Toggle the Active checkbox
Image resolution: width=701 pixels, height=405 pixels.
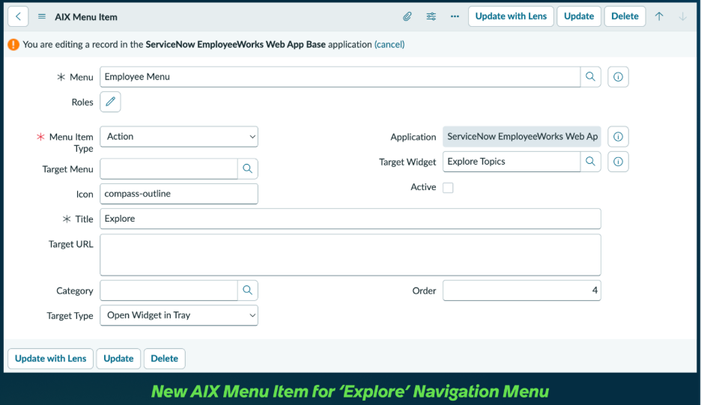pos(448,187)
